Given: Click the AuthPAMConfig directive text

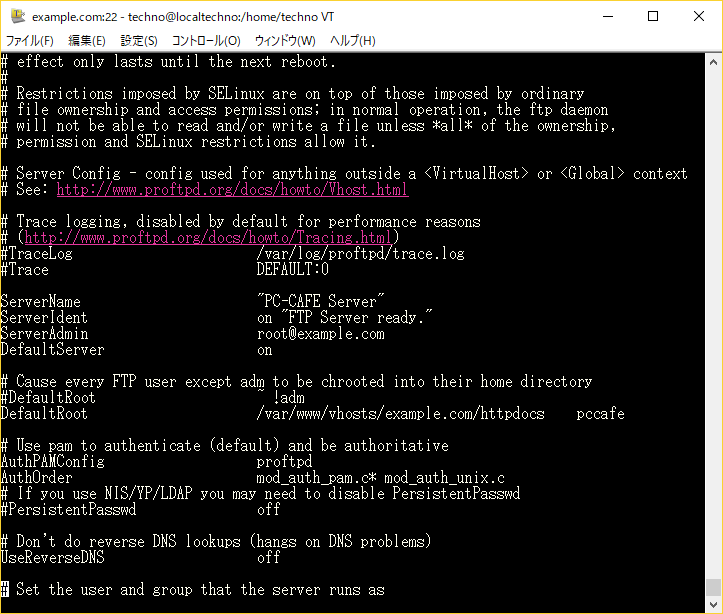Looking at the screenshot, I should [52, 461].
